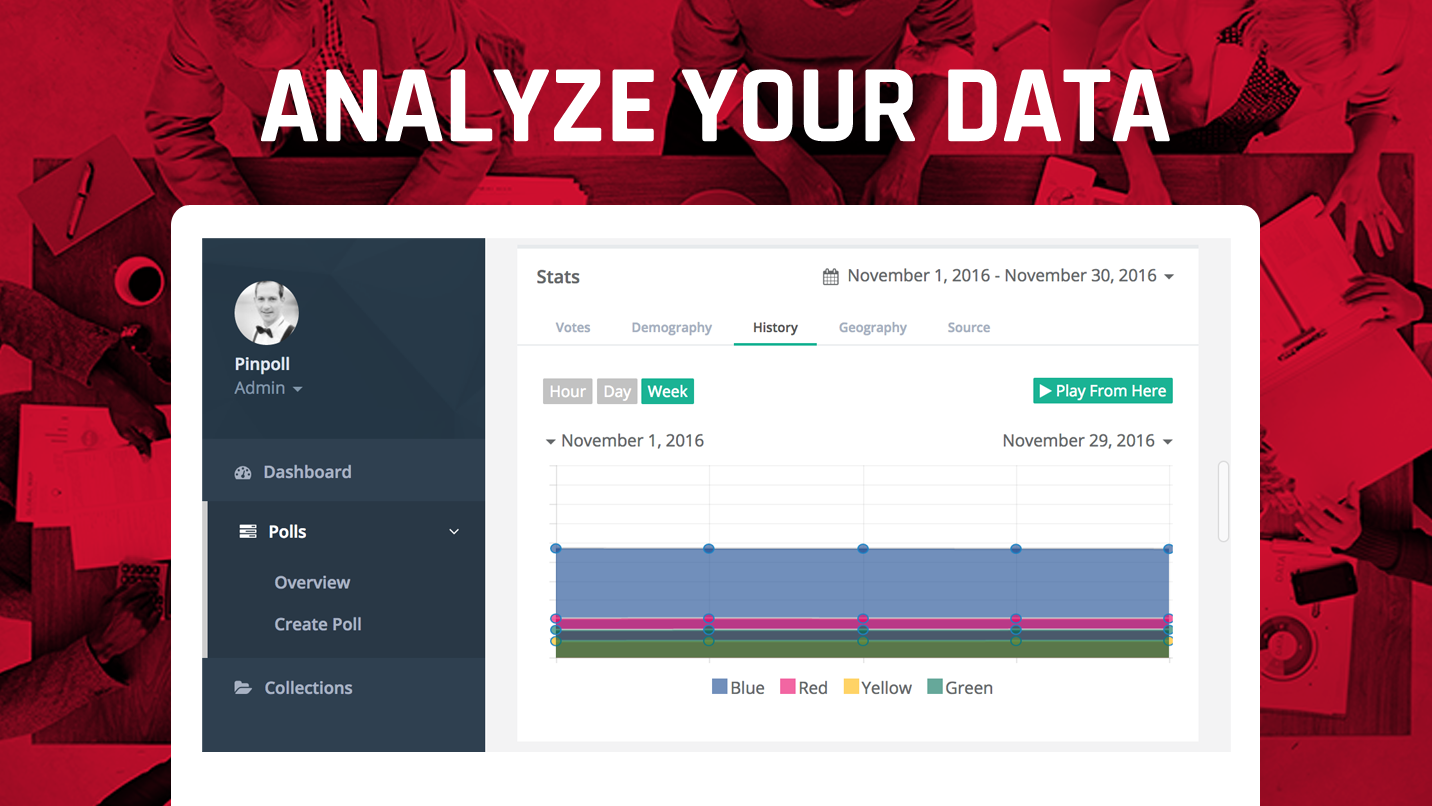Image resolution: width=1432 pixels, height=806 pixels.
Task: Open the Polls Overview page
Action: point(312,583)
